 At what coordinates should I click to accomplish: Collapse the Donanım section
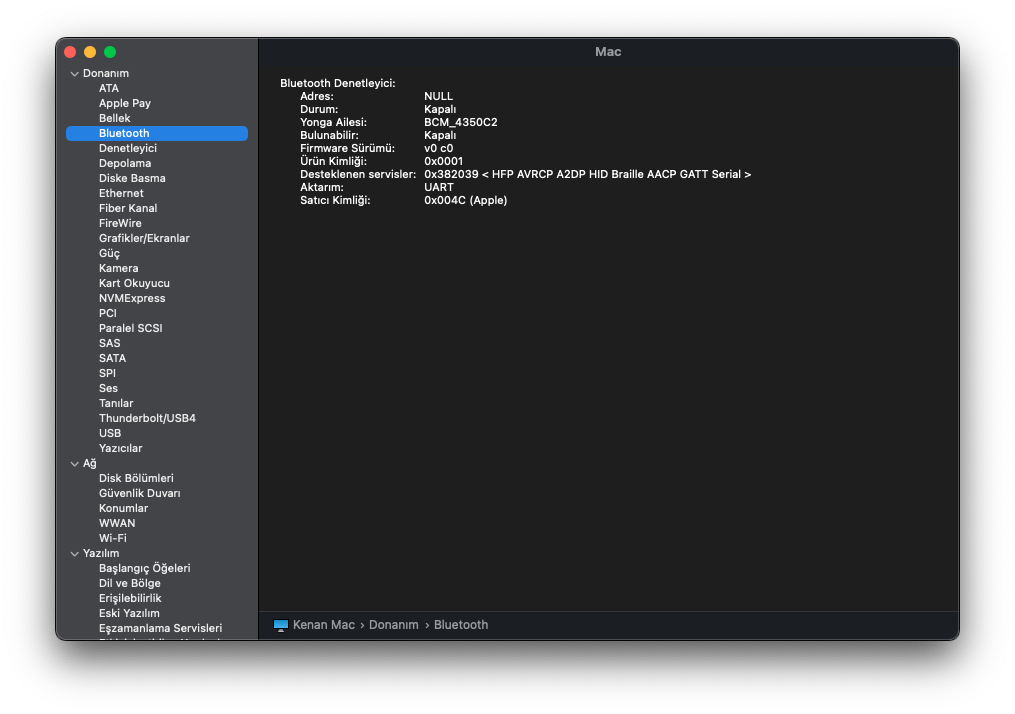(x=75, y=74)
